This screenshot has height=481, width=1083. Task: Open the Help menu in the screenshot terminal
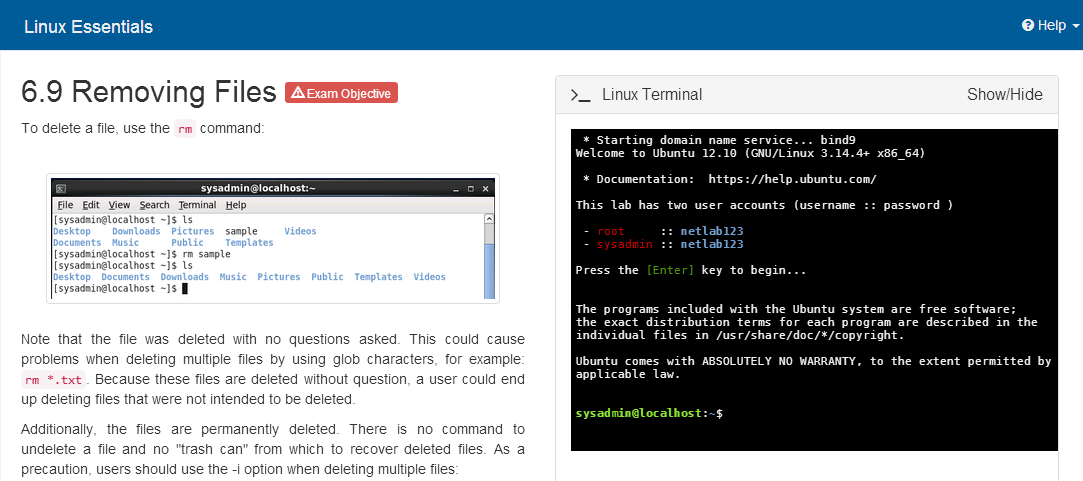236,205
